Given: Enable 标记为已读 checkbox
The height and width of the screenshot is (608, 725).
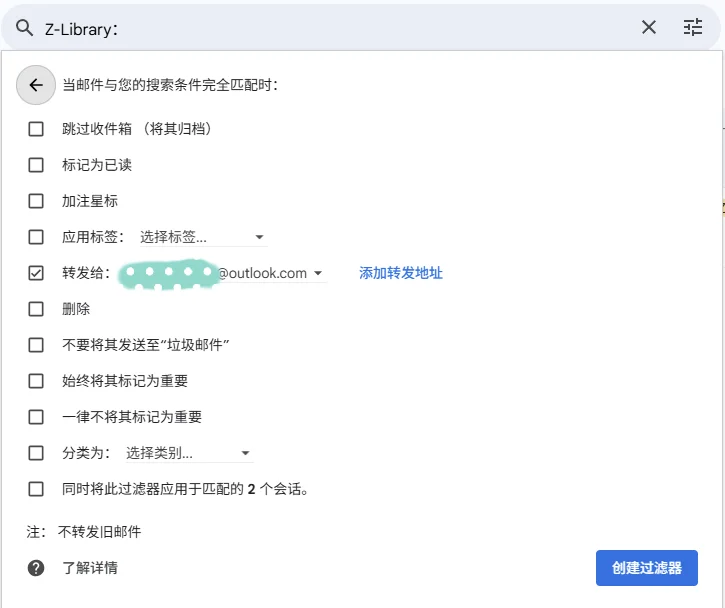Looking at the screenshot, I should click(x=36, y=165).
